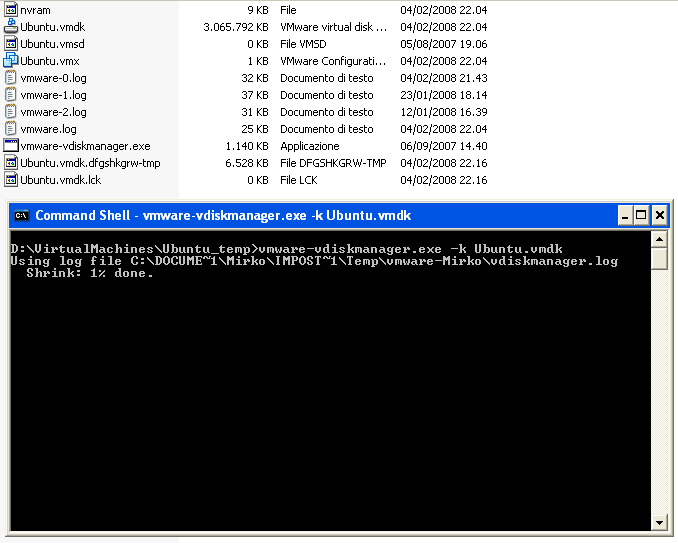Minimize the Command Shell window
The height and width of the screenshot is (543, 678).
pos(624,215)
